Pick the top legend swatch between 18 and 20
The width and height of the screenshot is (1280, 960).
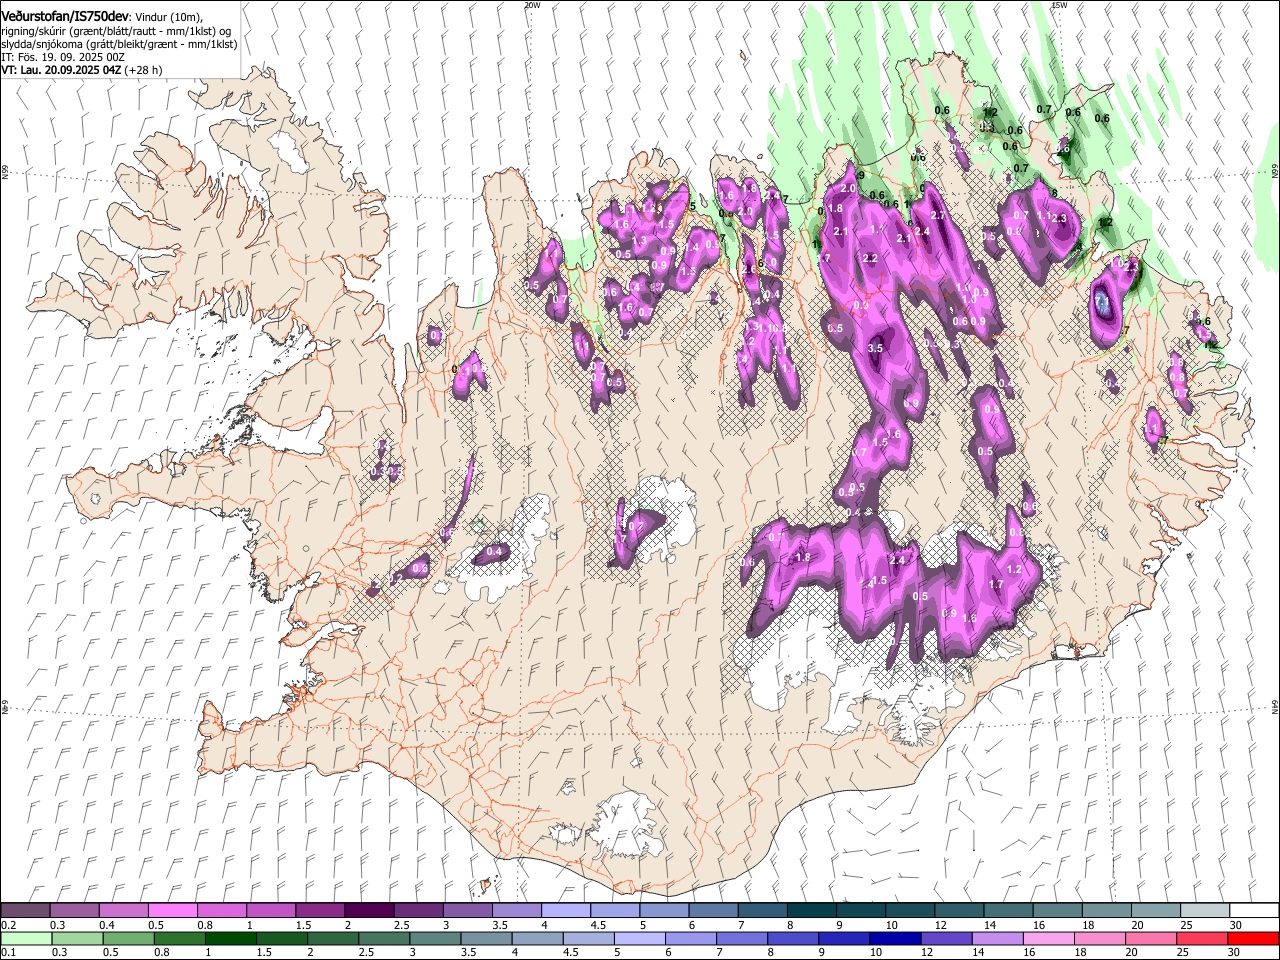tap(1106, 911)
